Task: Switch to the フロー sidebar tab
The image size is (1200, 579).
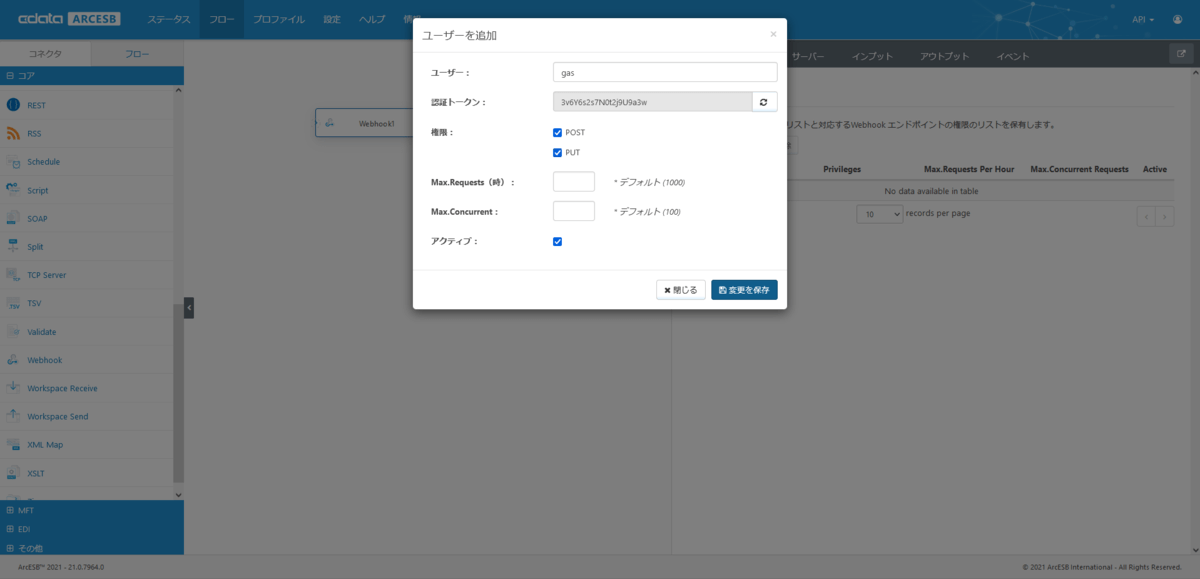Action: (137, 54)
